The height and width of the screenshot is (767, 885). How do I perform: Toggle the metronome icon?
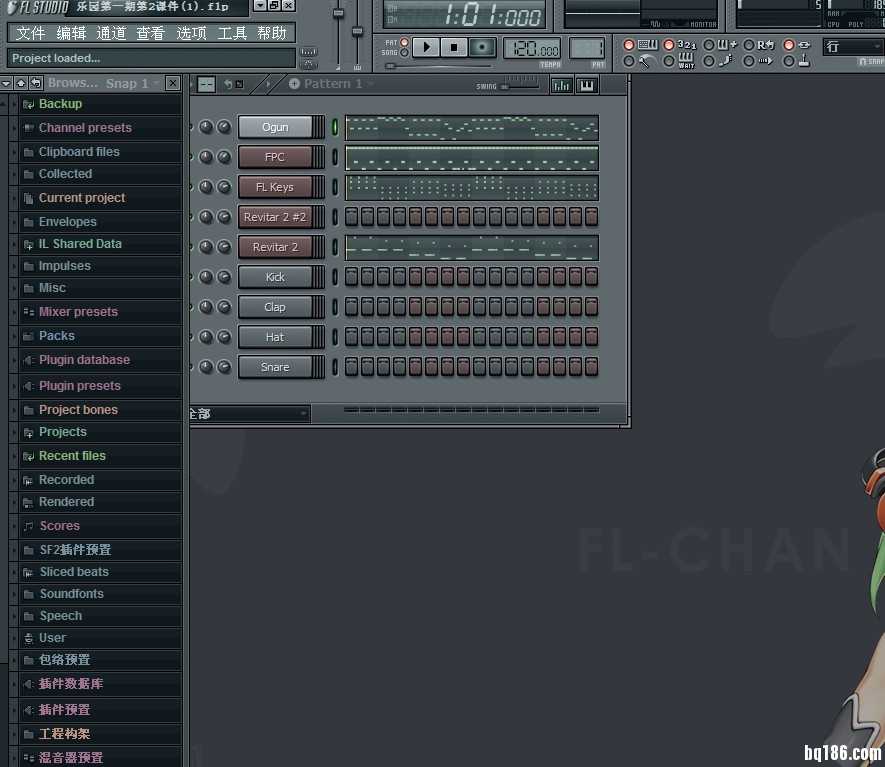(x=647, y=62)
